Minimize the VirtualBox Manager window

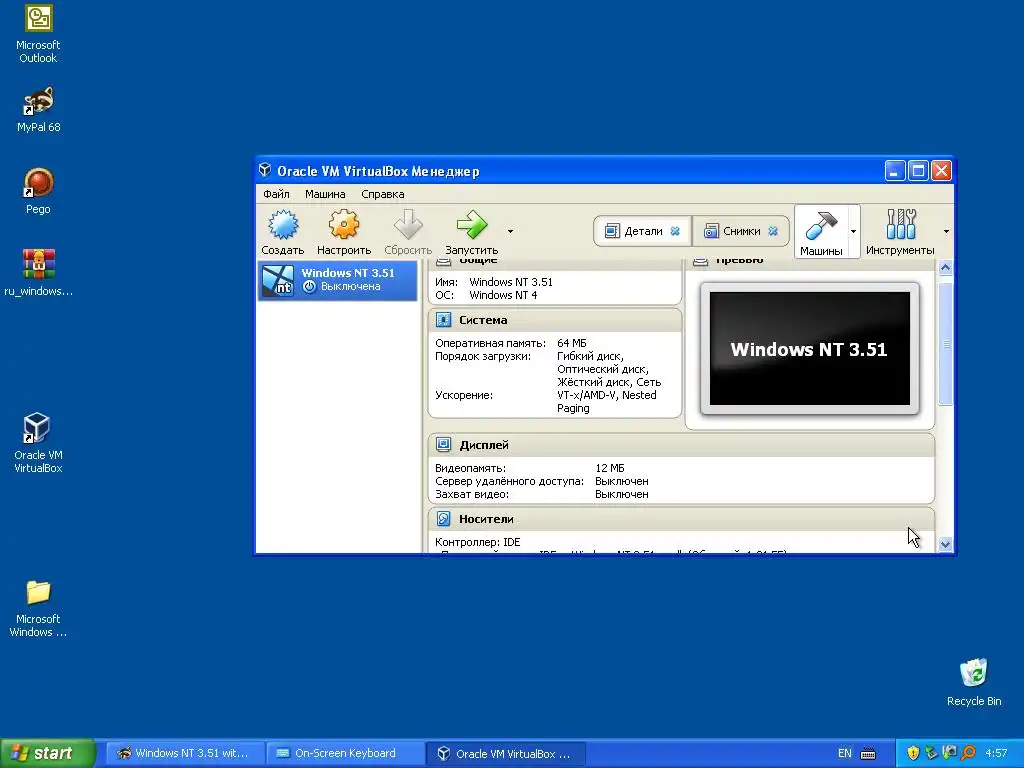pos(895,171)
